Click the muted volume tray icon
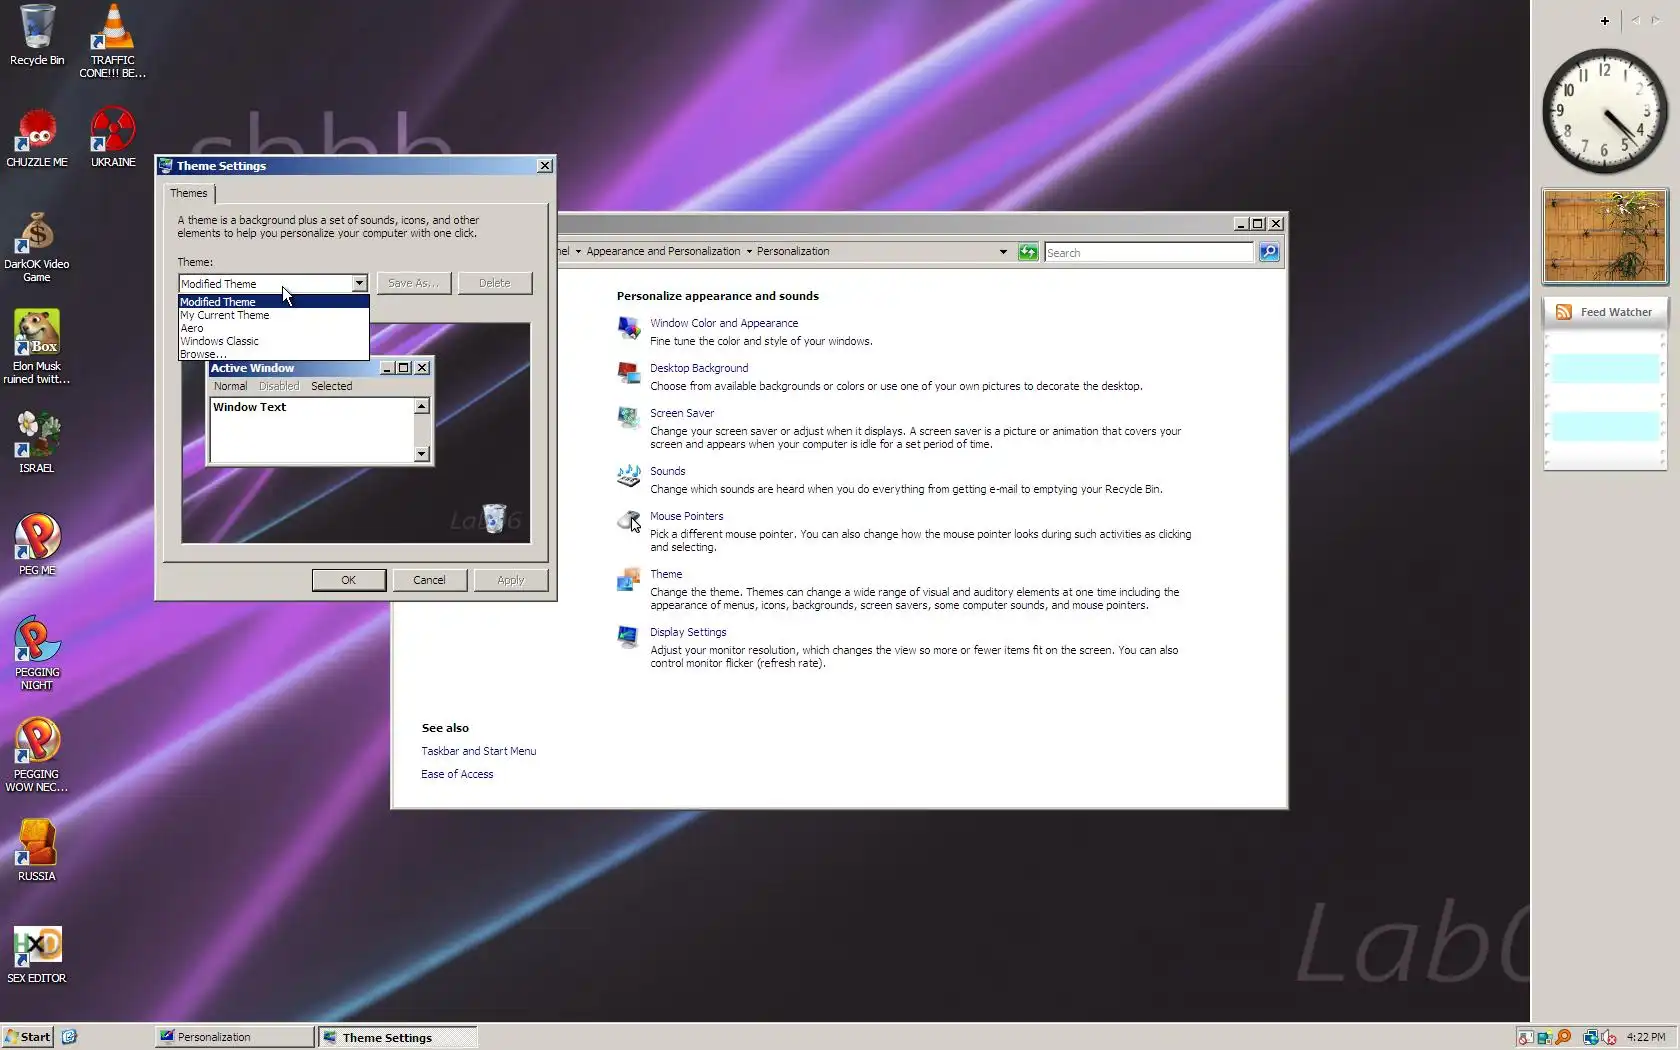Screen dimensions: 1680x1050 [1609, 1037]
